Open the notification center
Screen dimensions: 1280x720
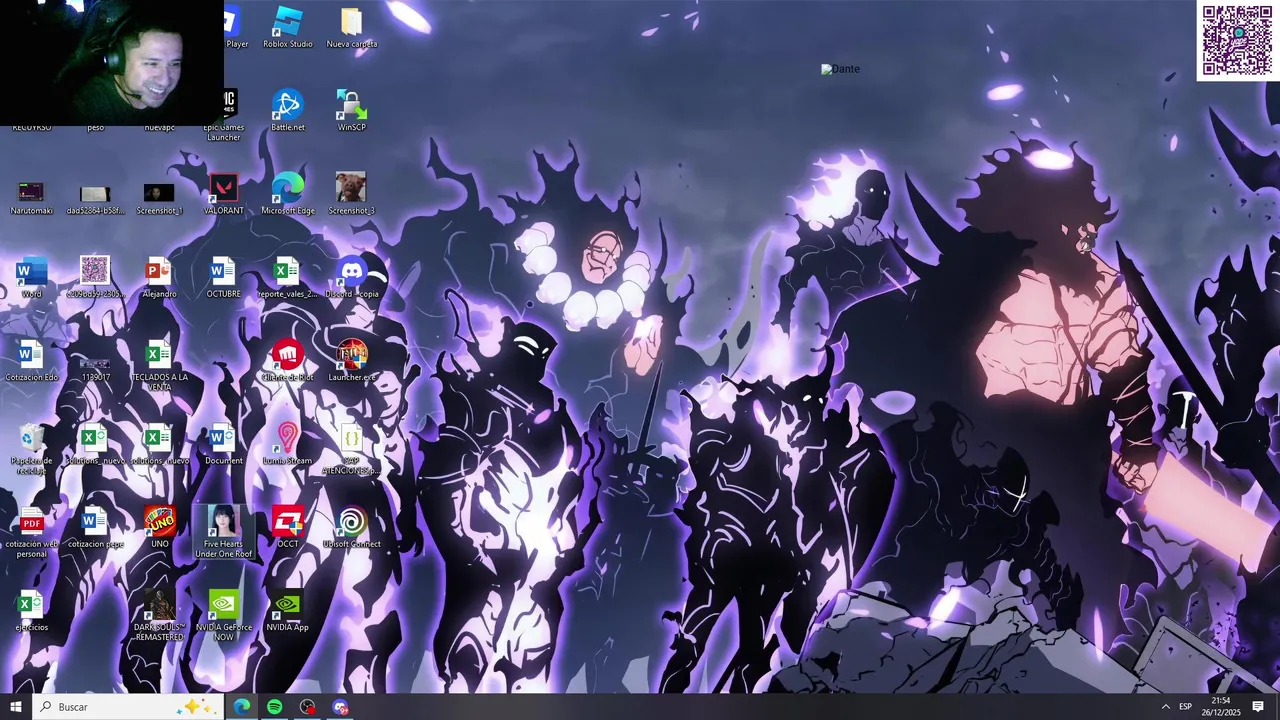point(1259,707)
